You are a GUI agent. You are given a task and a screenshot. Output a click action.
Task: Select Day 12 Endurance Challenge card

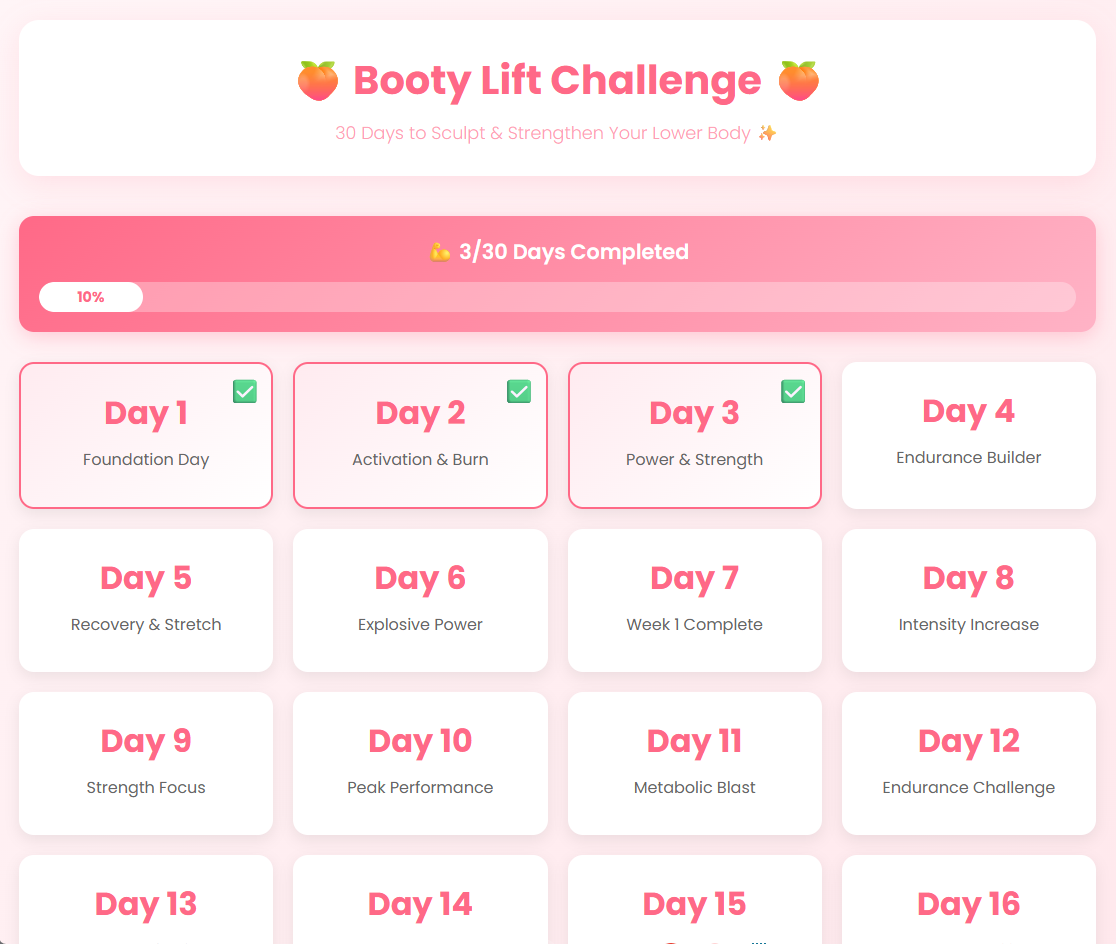968,763
